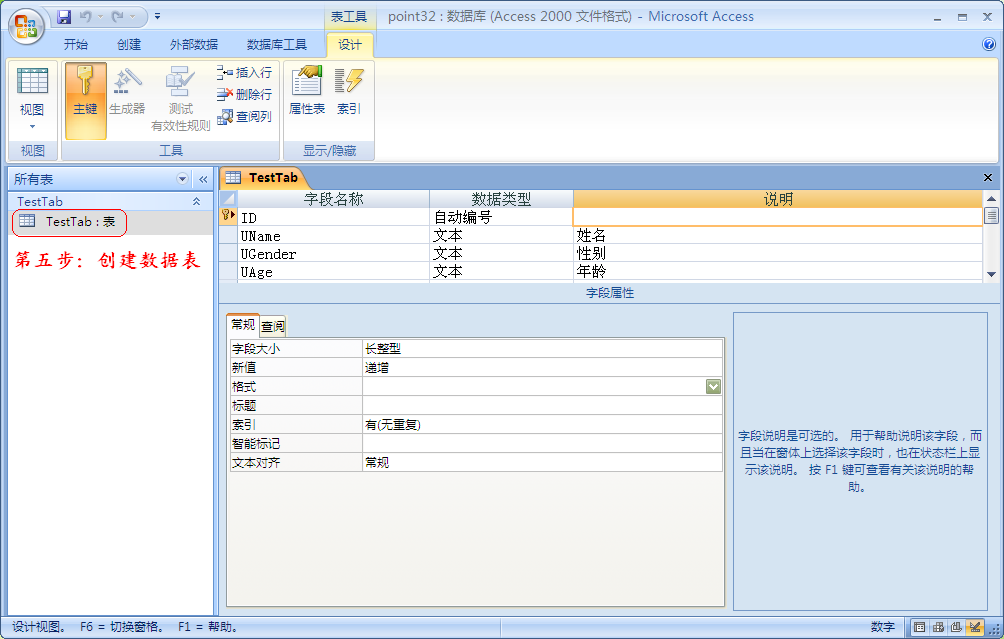Click 测试有效性规则 icon

point(181,99)
